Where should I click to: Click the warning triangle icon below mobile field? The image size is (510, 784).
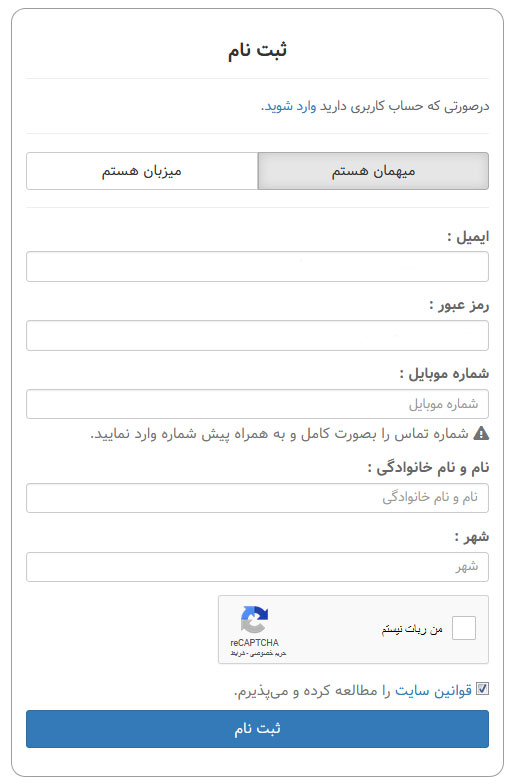[x=480, y=433]
